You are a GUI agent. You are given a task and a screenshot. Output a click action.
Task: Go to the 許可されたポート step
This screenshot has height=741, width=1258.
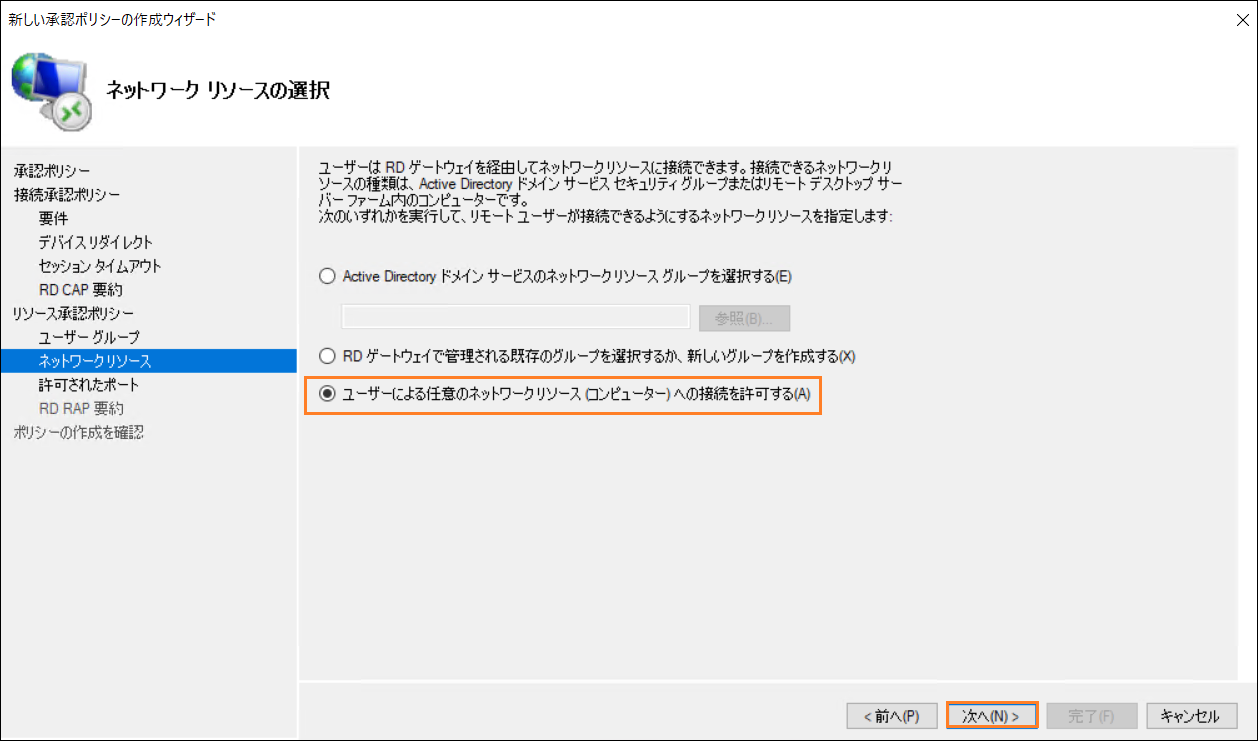pyautogui.click(x=89, y=385)
